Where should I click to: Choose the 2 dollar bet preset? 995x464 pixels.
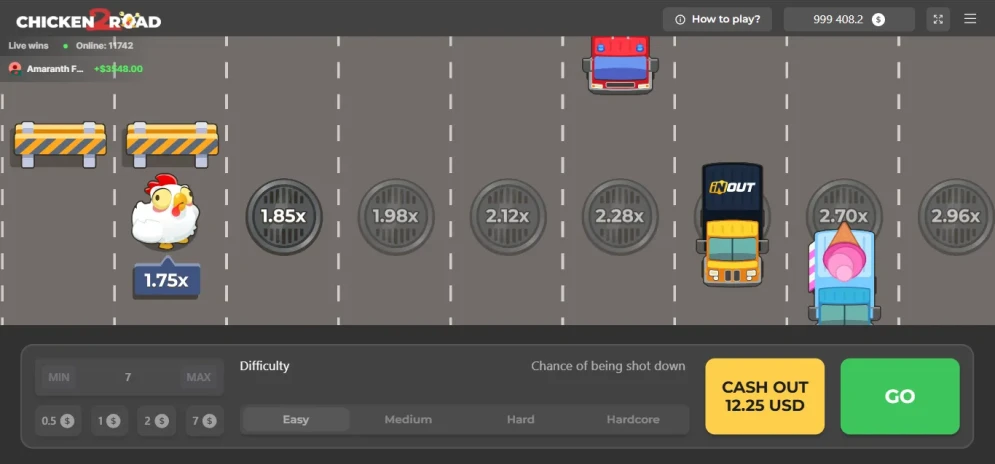tap(152, 420)
